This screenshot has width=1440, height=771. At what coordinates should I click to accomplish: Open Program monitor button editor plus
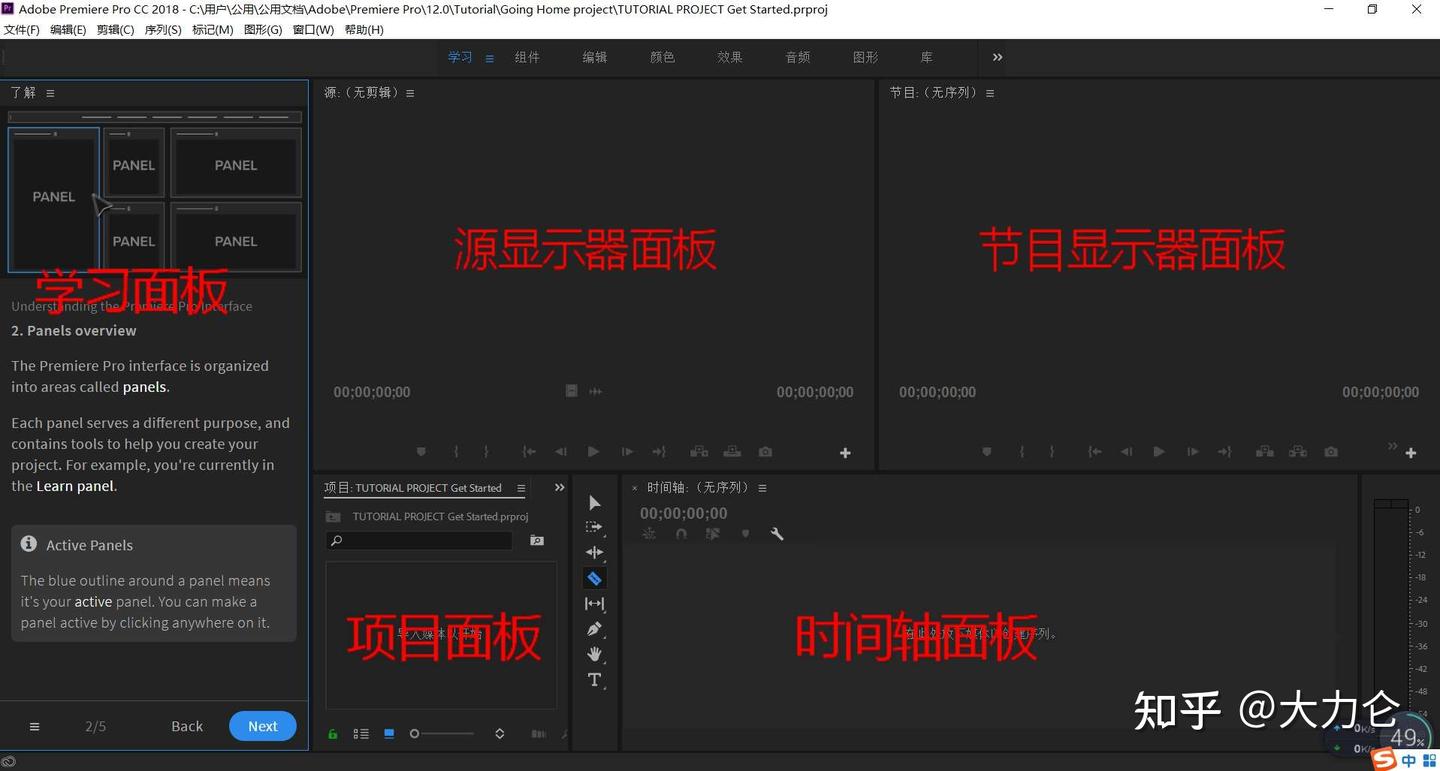1411,453
